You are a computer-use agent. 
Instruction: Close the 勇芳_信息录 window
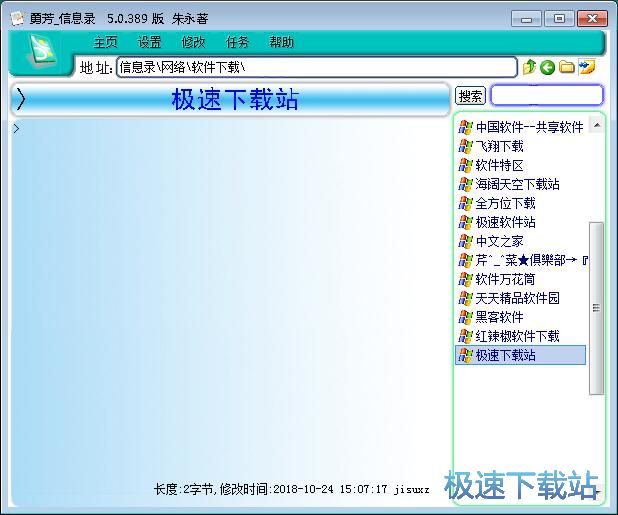click(592, 19)
